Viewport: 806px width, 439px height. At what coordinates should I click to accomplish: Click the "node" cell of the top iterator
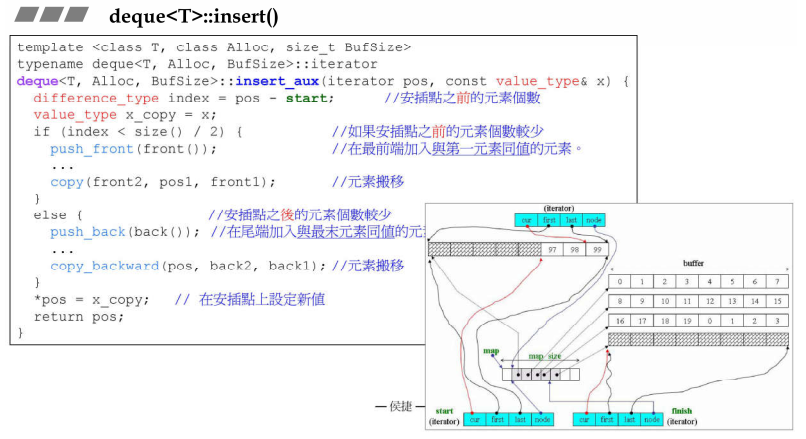pyautogui.click(x=594, y=220)
